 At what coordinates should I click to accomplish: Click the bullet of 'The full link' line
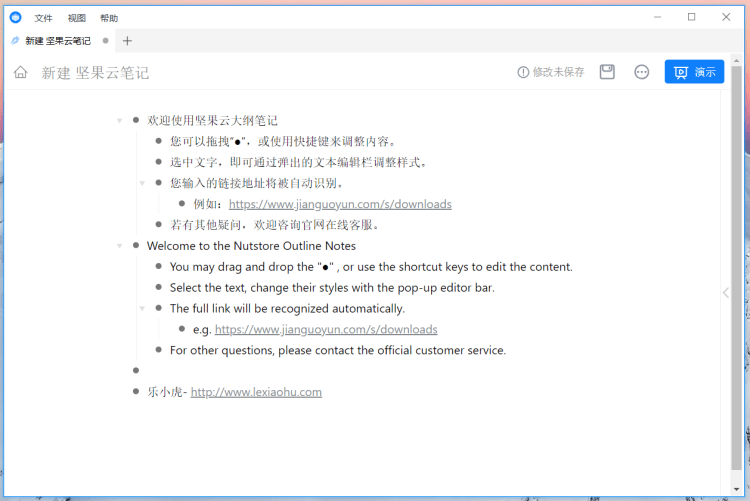[159, 308]
